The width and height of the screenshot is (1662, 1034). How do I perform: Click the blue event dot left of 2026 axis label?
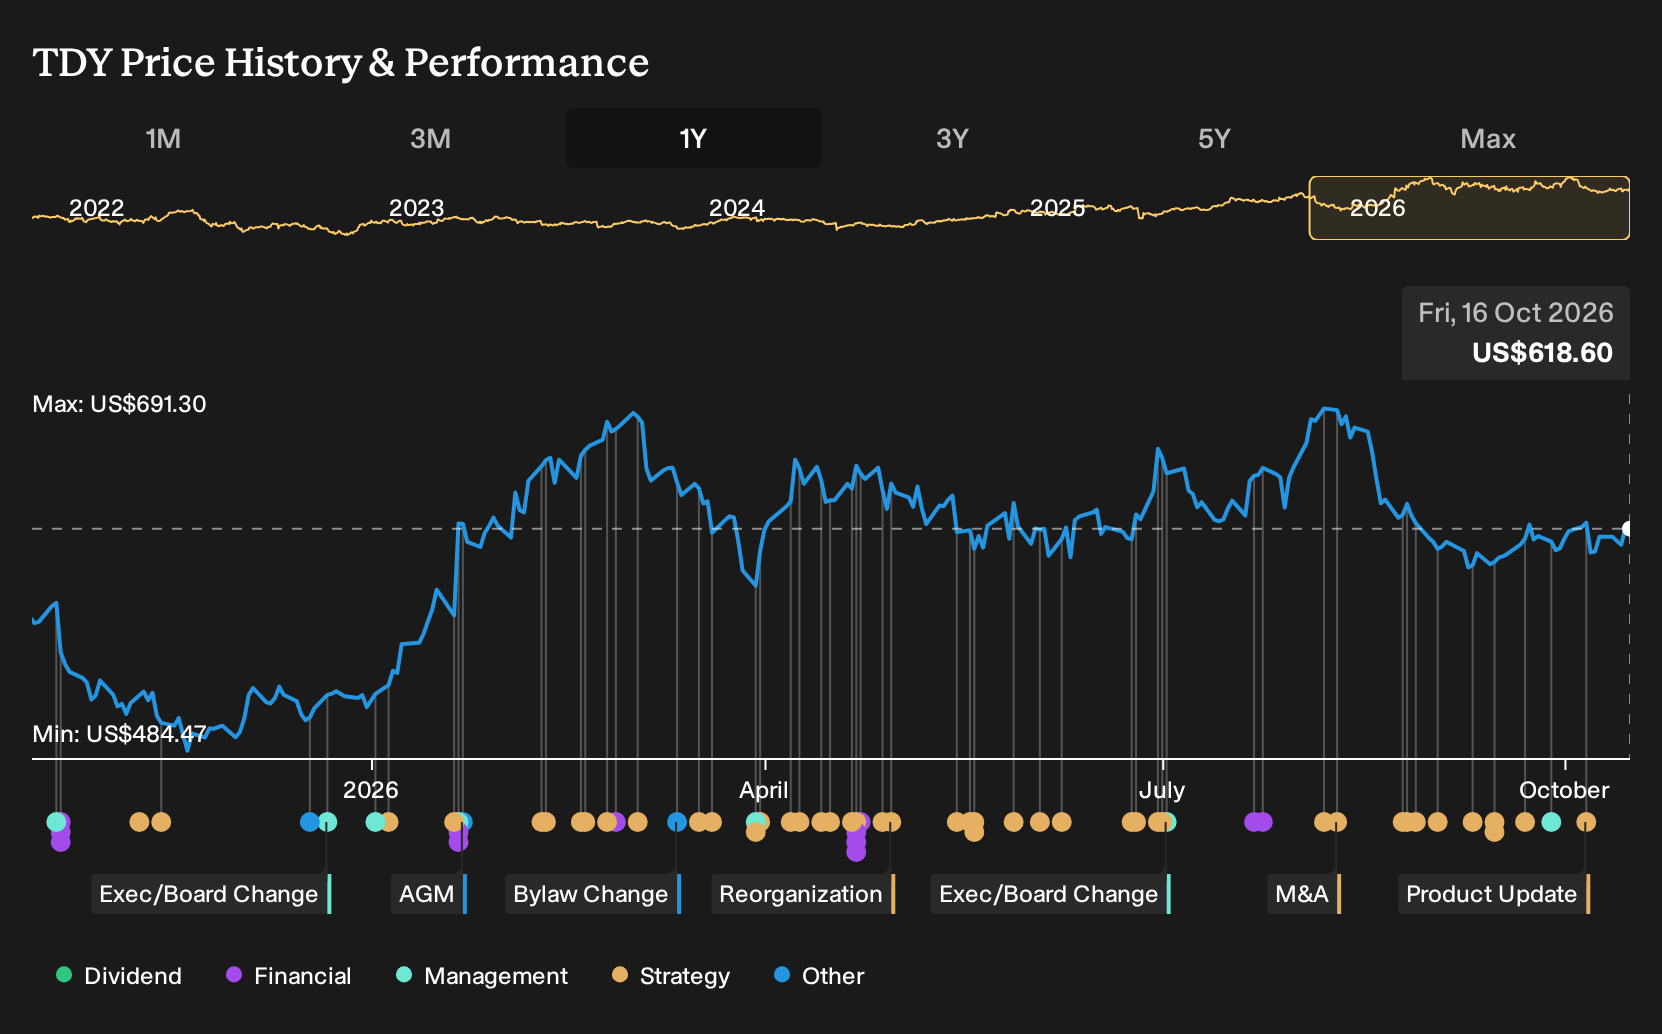(x=310, y=822)
